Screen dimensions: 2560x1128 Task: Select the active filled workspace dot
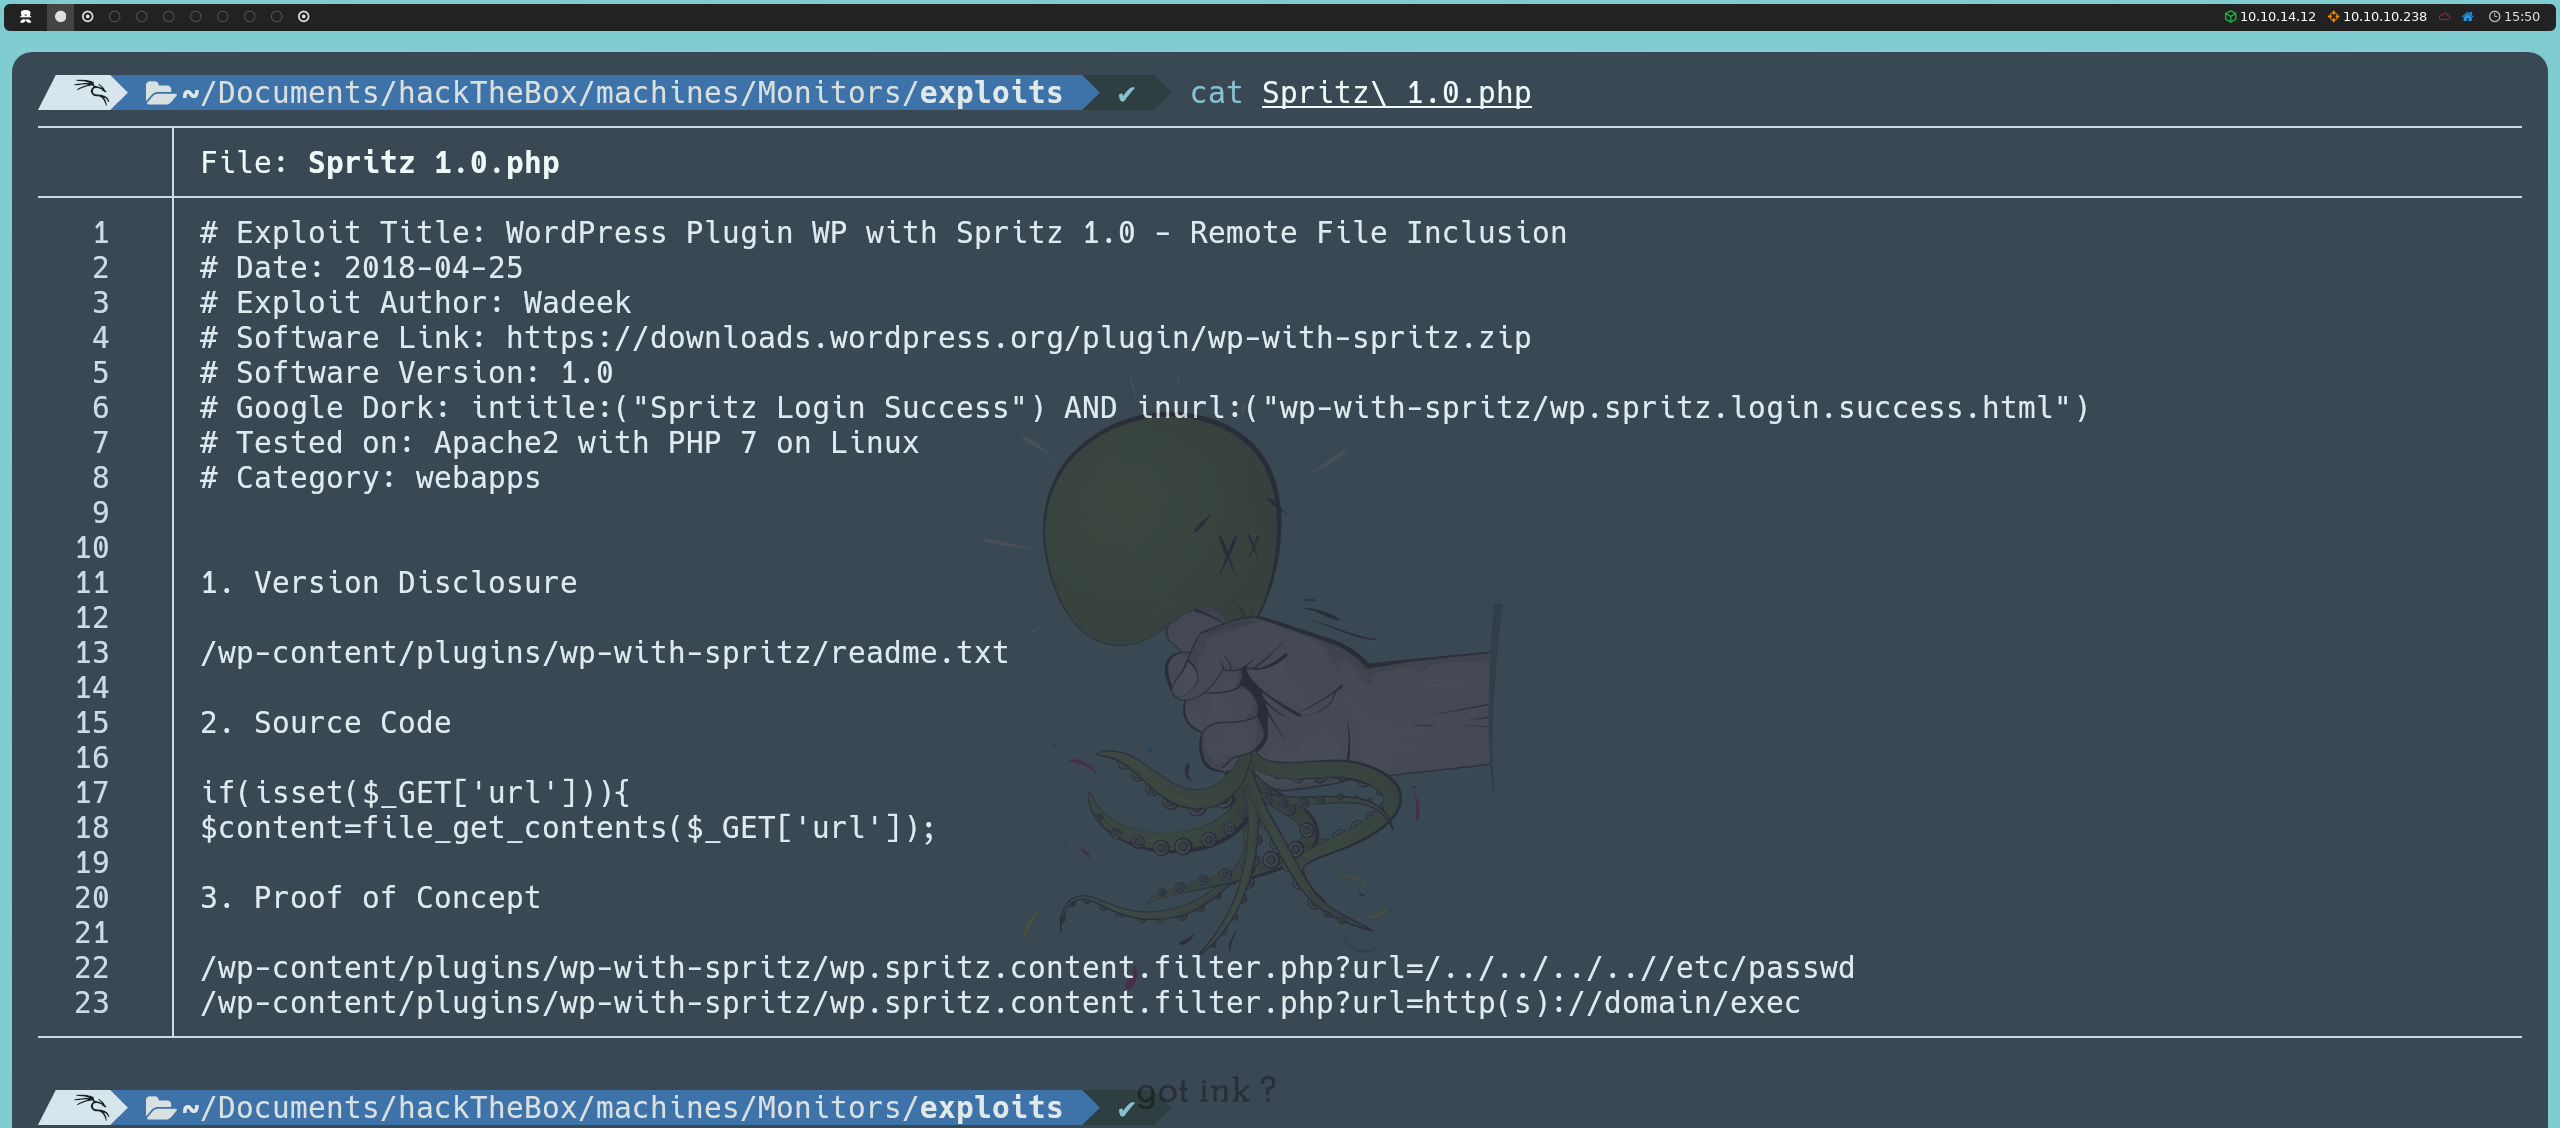click(x=60, y=16)
